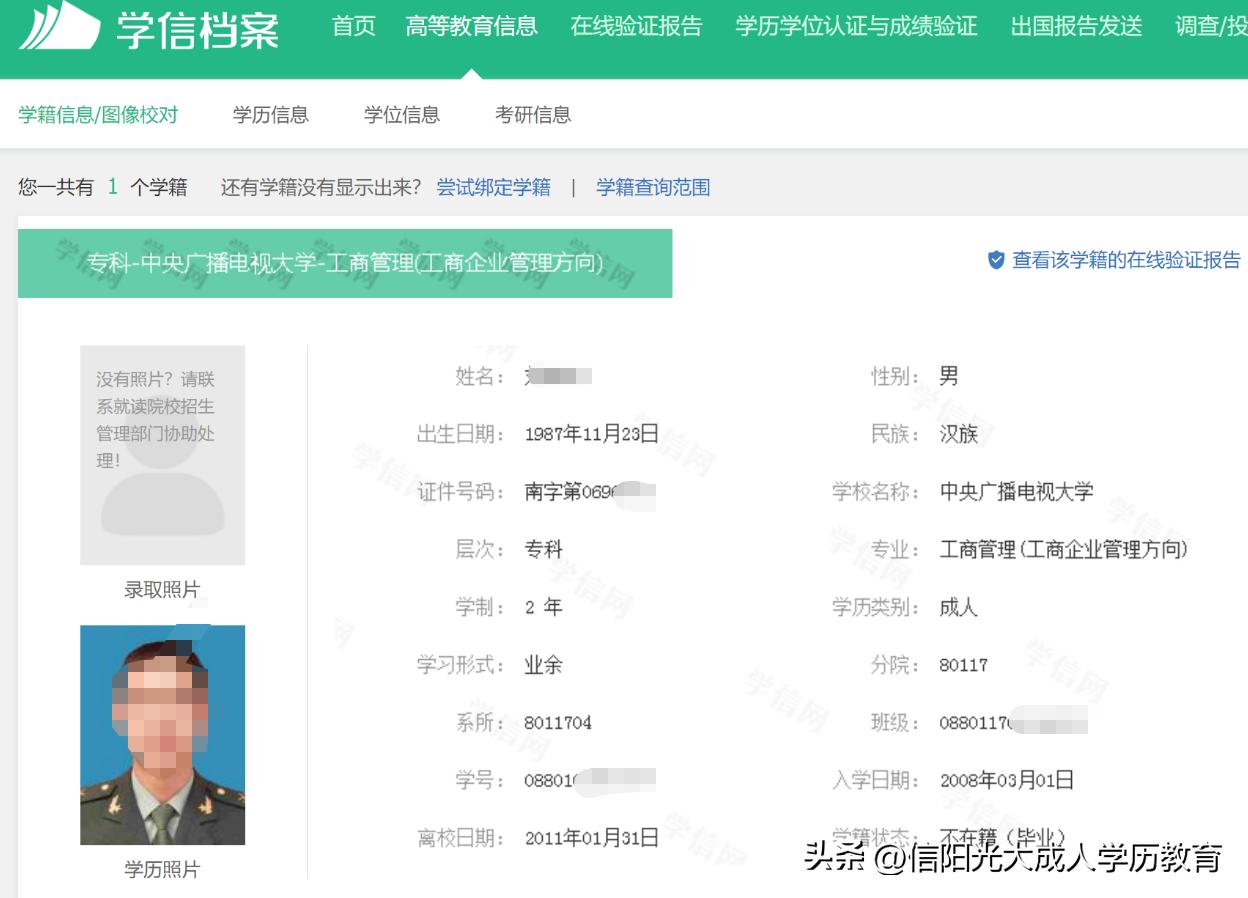Select the 高等教育信息 navigation item
This screenshot has width=1248, height=898.
473,28
